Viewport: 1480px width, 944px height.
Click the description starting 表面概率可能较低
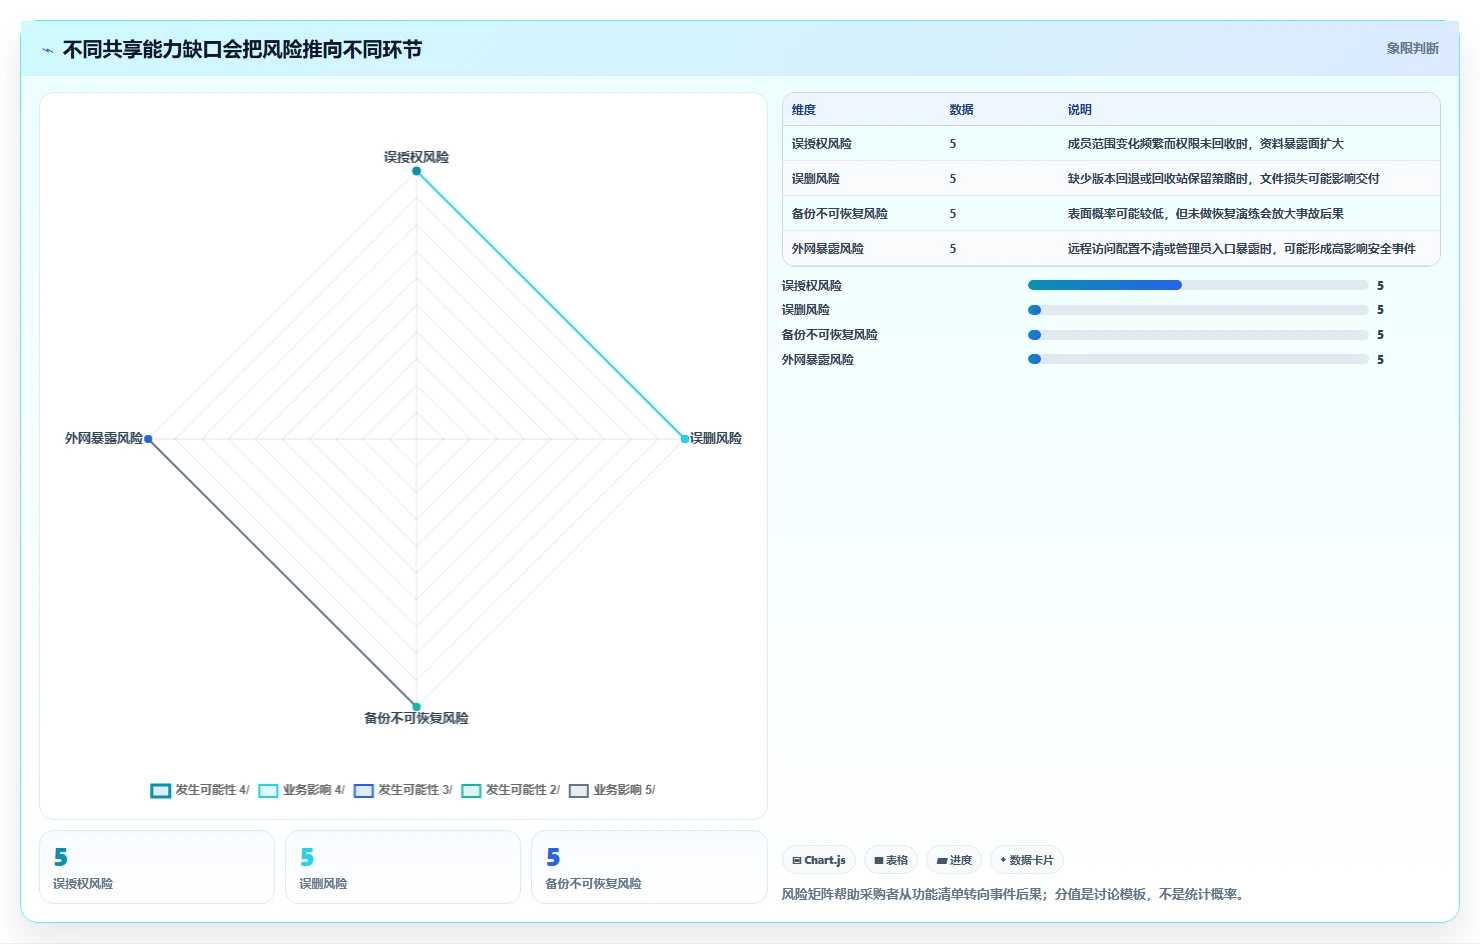[x=1205, y=214]
